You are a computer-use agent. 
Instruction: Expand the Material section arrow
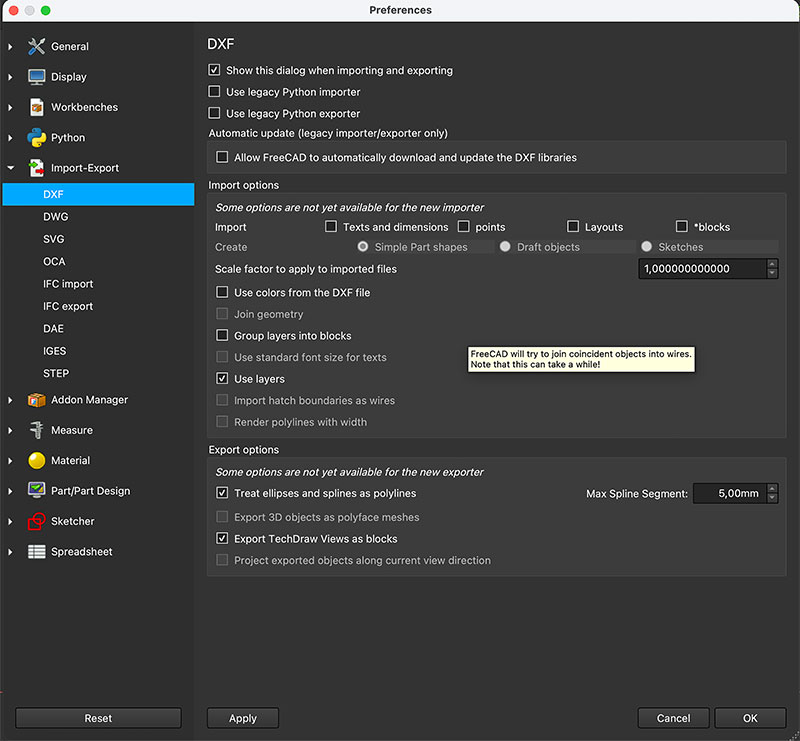(x=10, y=461)
